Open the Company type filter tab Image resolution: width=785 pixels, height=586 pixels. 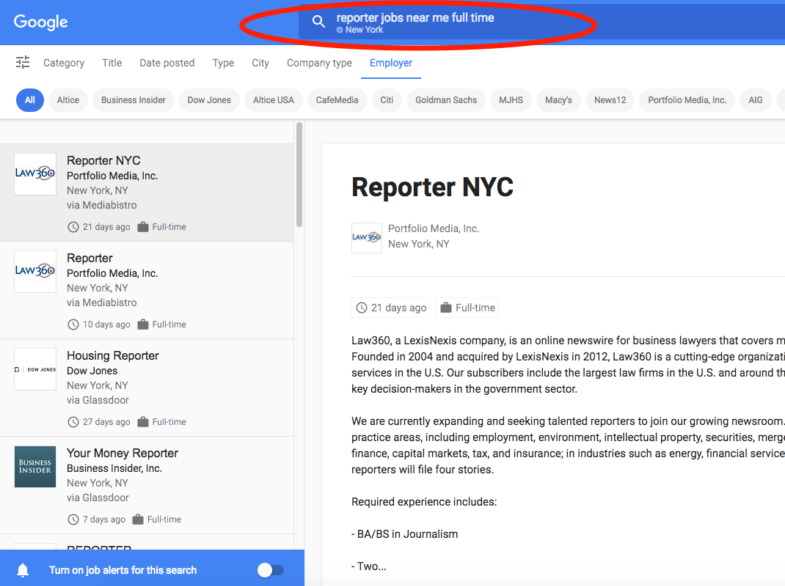pyautogui.click(x=319, y=63)
